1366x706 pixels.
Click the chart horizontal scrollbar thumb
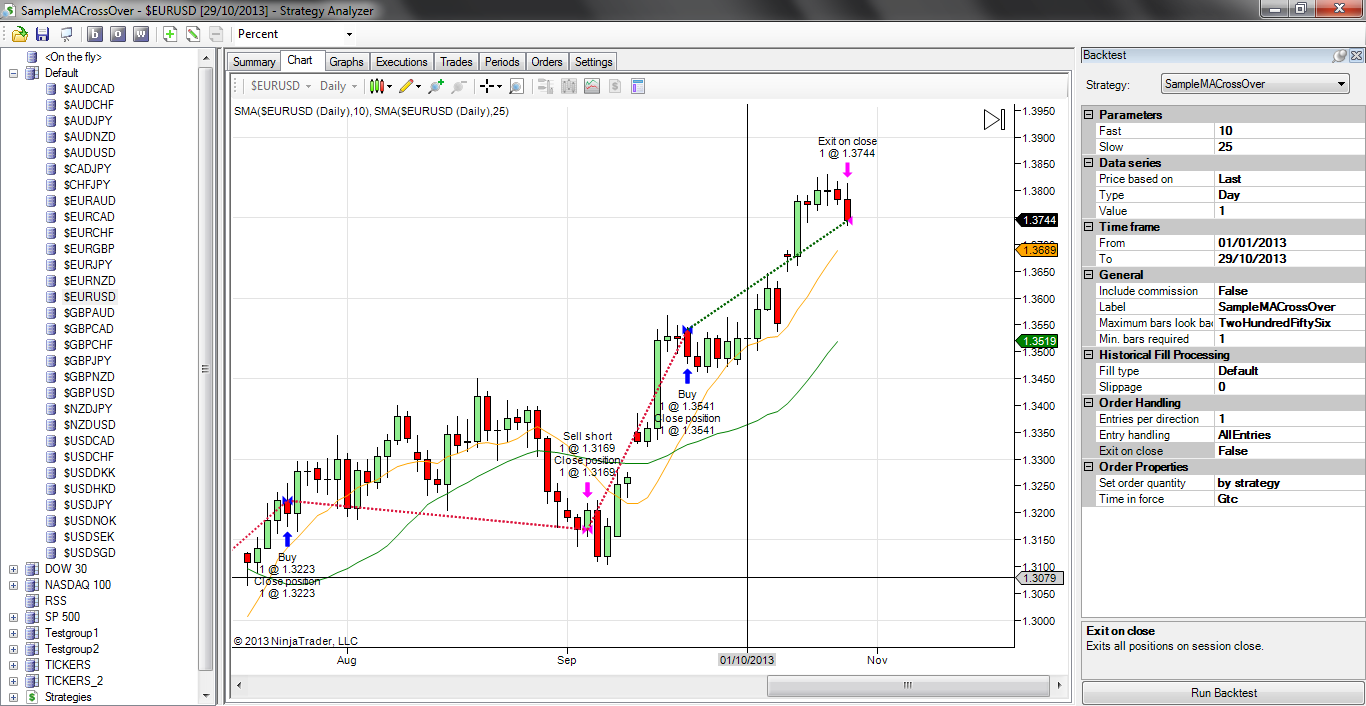[x=908, y=686]
